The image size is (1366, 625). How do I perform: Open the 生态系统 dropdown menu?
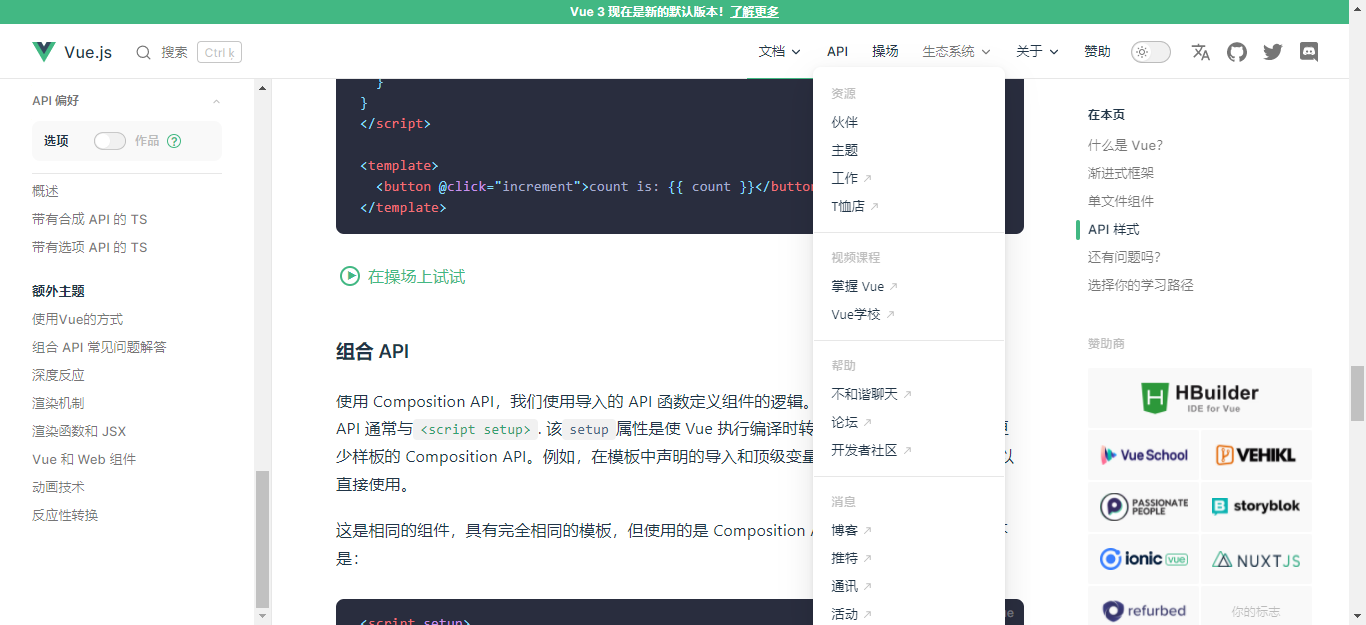tap(956, 52)
